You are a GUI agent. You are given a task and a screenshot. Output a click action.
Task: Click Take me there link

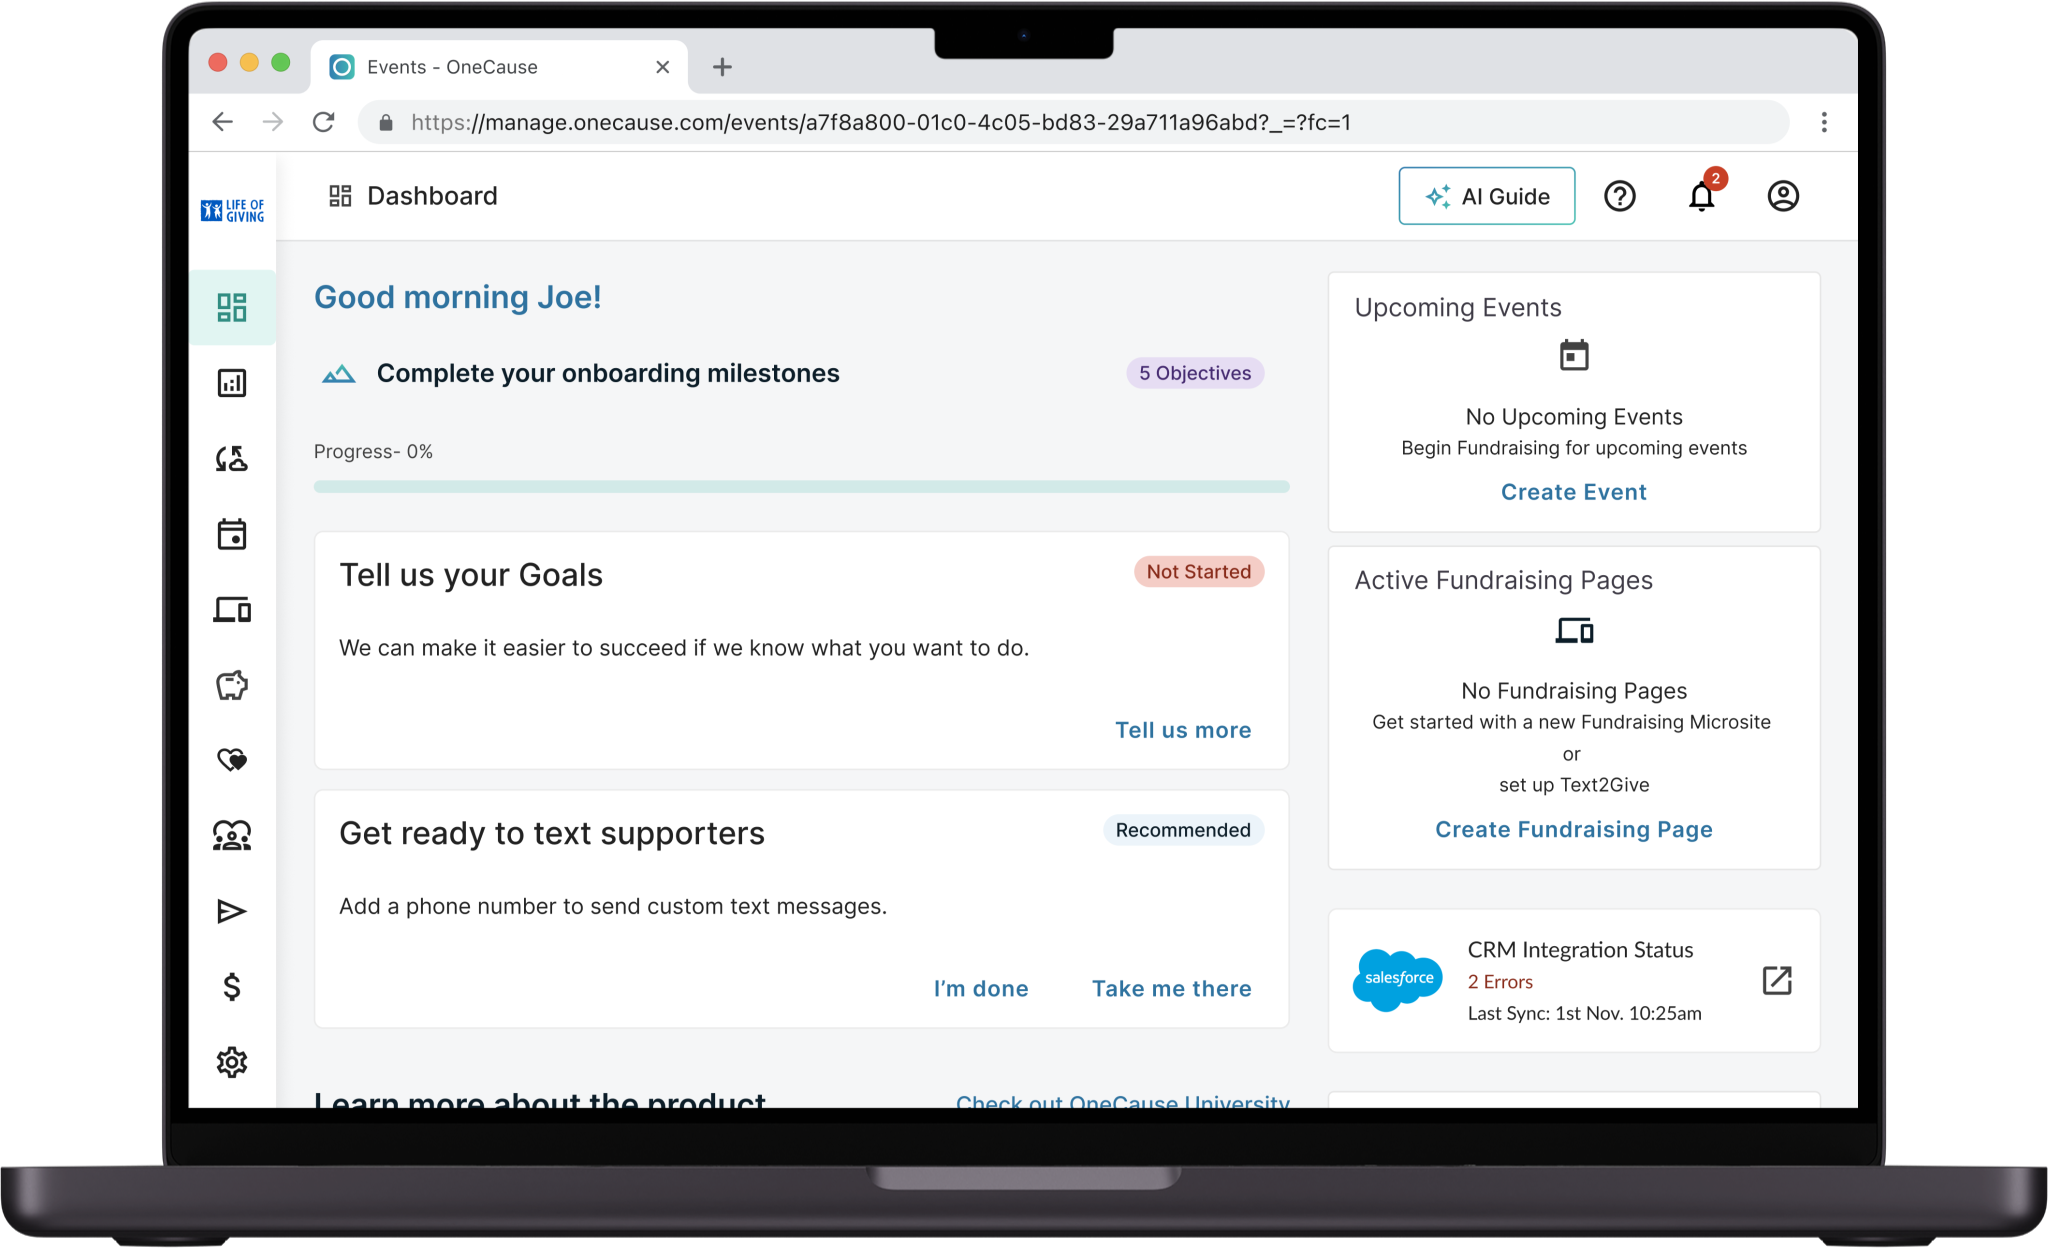tap(1171, 988)
